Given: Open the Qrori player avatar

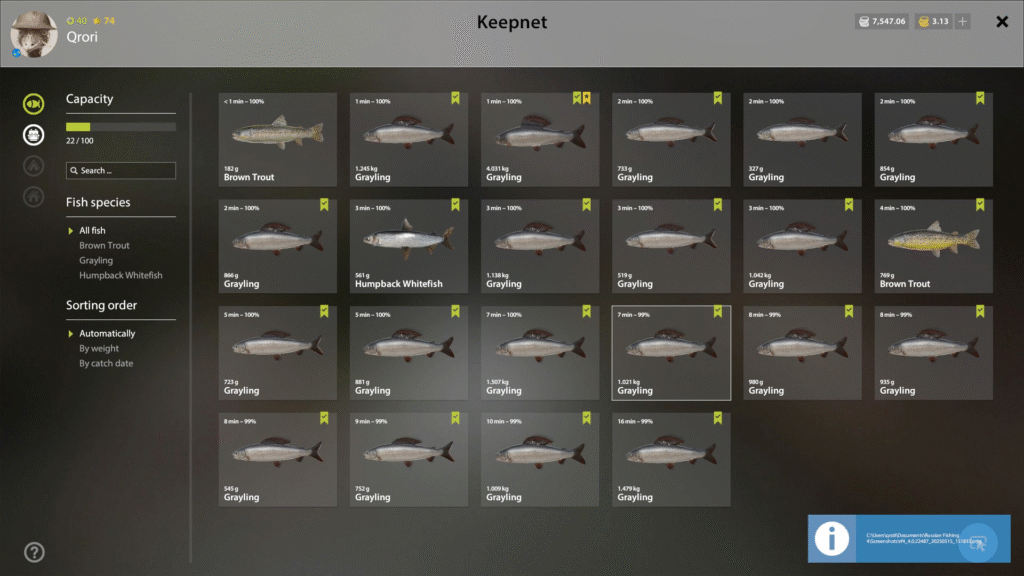Looking at the screenshot, I should point(34,34).
